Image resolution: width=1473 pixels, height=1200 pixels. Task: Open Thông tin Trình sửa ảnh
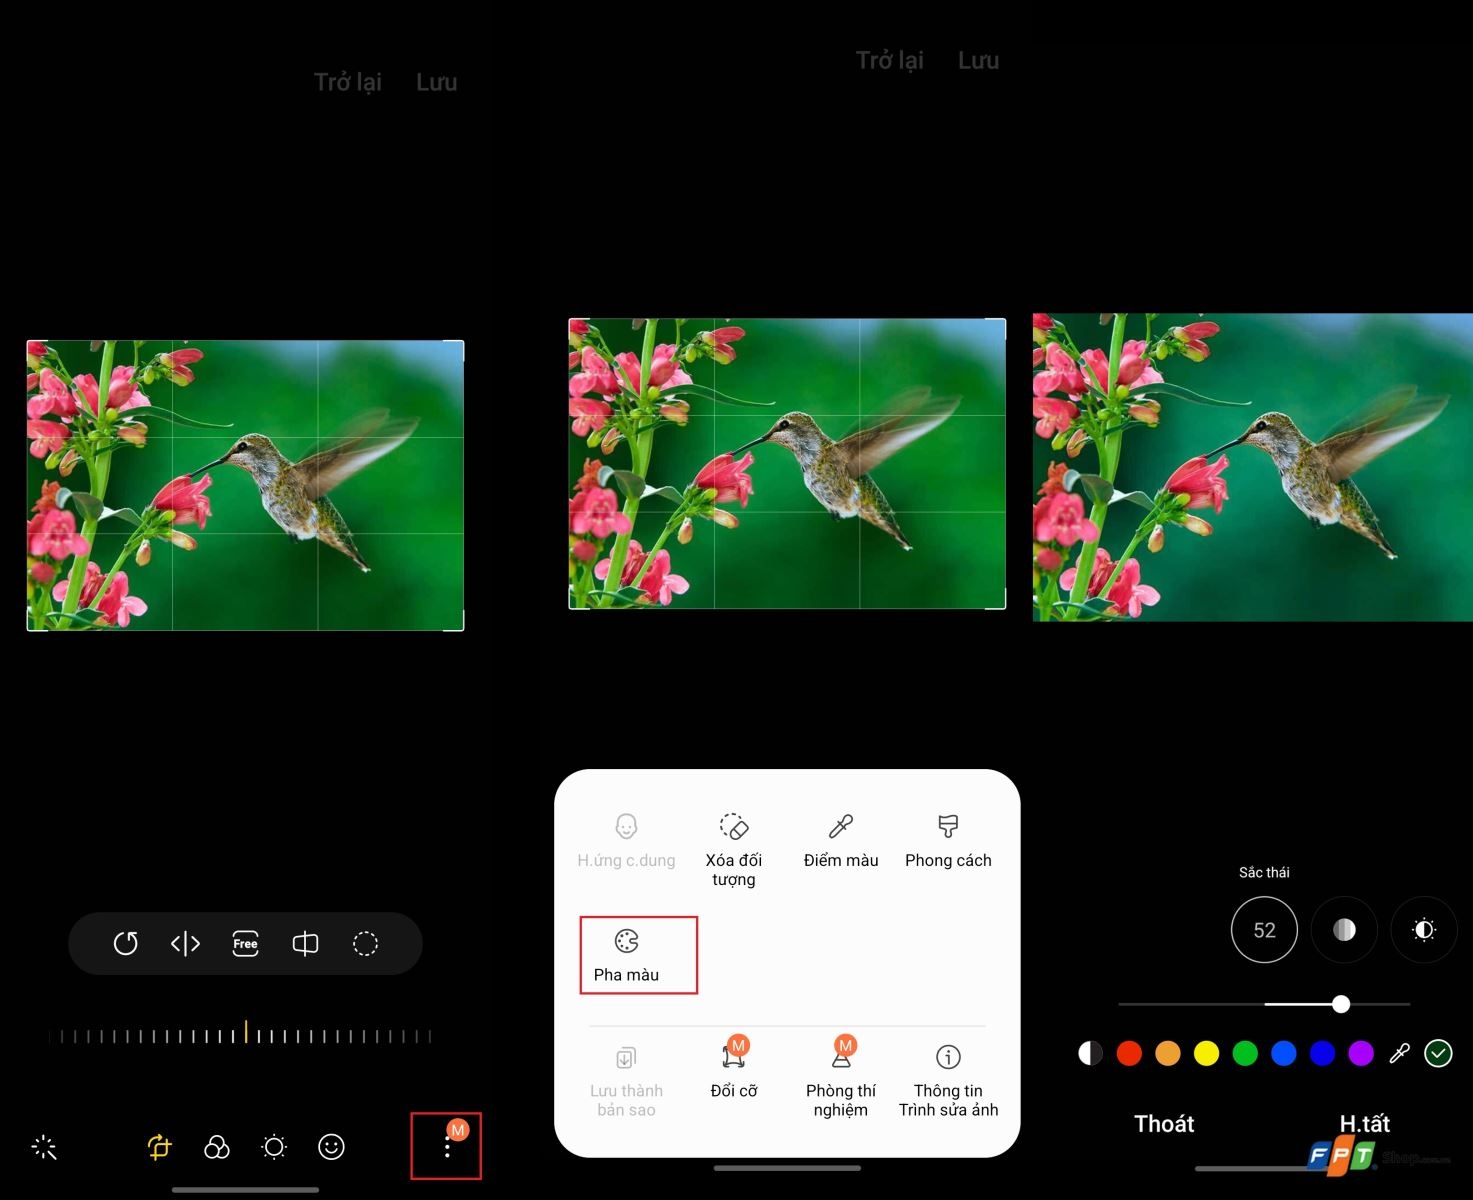[948, 1080]
